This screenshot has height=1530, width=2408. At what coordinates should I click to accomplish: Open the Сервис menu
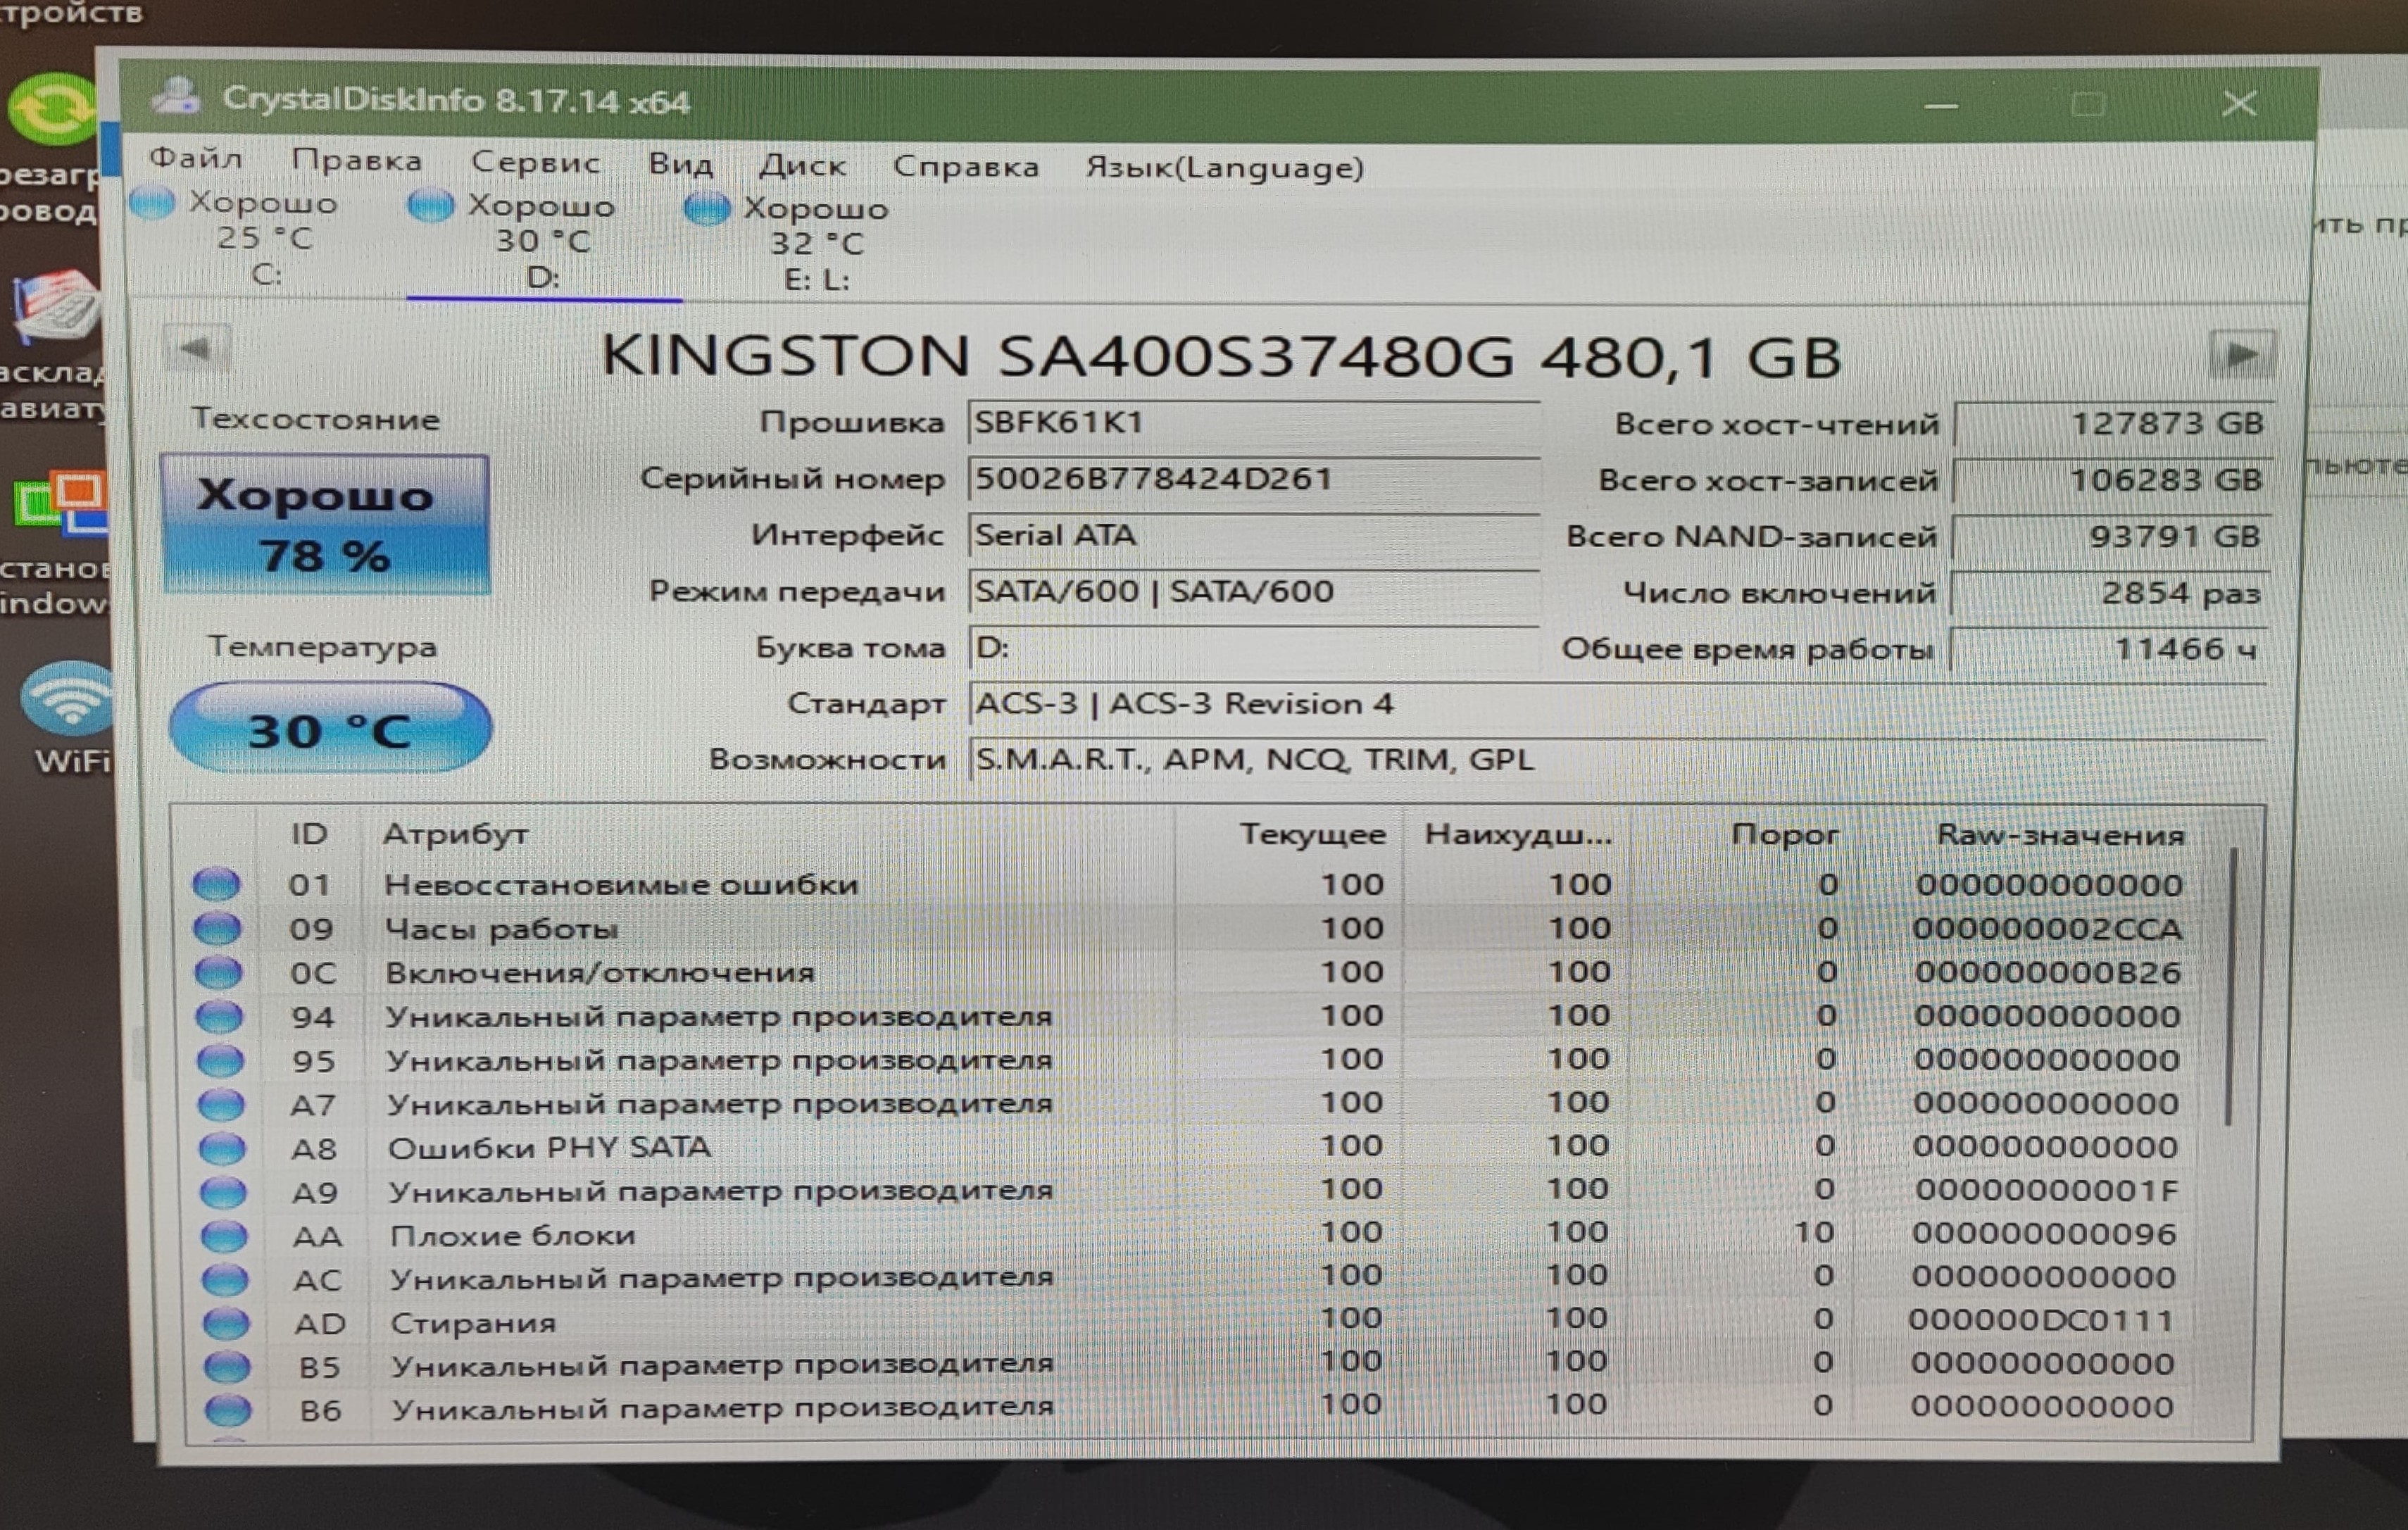pos(535,162)
